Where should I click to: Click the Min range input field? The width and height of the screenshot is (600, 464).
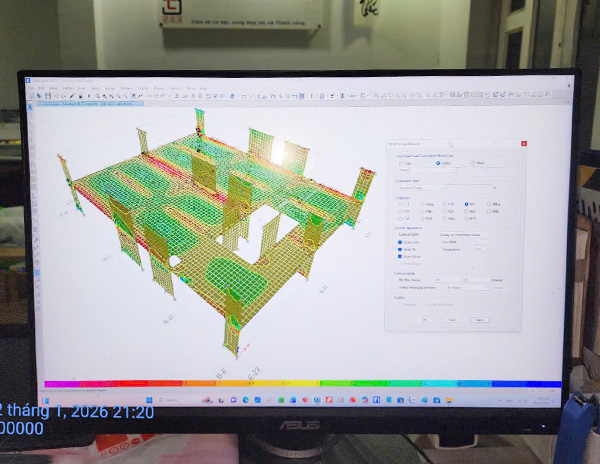[449, 280]
